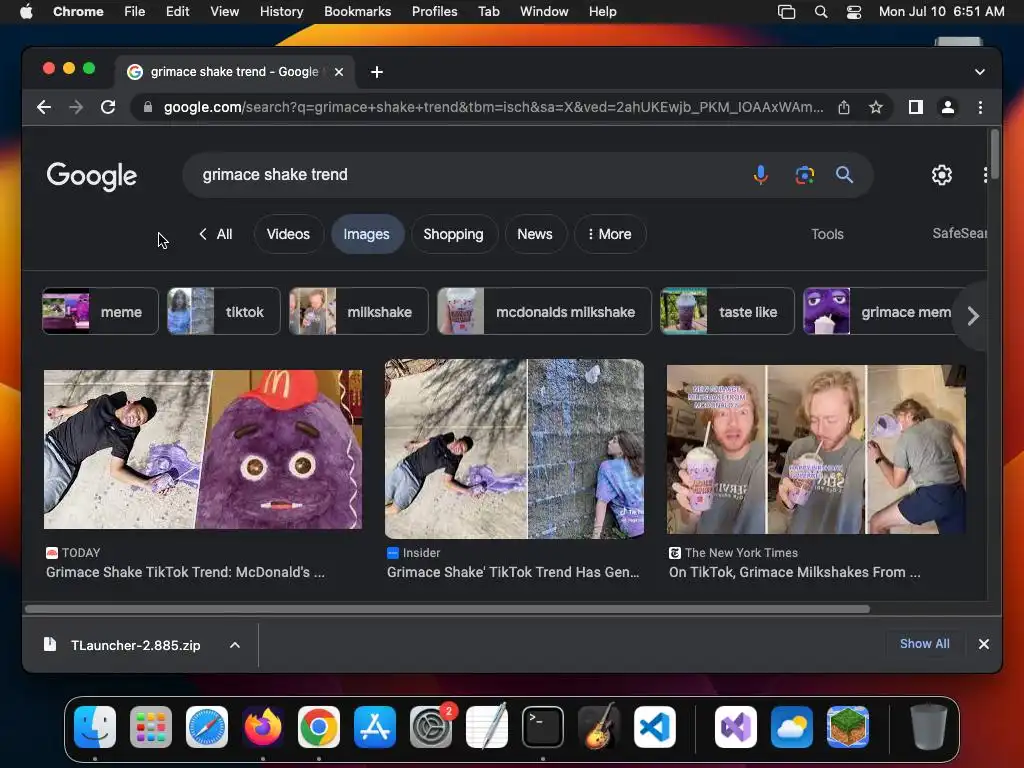Switch to the Shopping tab
The height and width of the screenshot is (768, 1024).
click(x=453, y=234)
